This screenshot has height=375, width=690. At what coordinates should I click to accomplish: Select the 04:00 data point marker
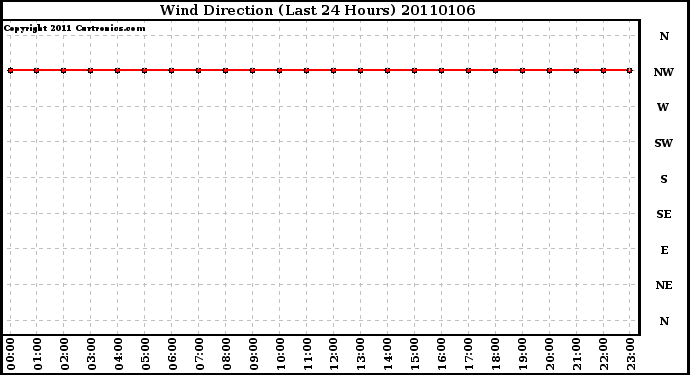(x=117, y=70)
